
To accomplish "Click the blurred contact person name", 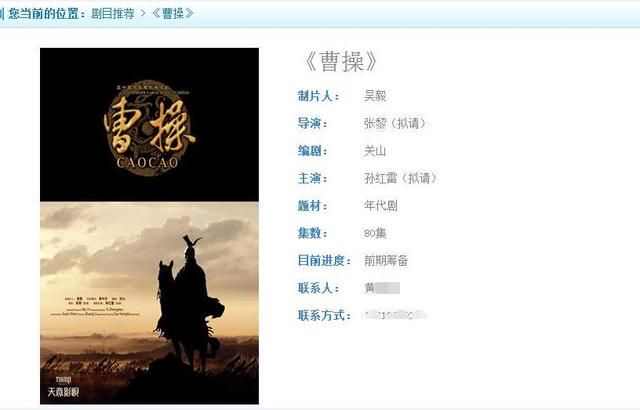I will pyautogui.click(x=382, y=288).
